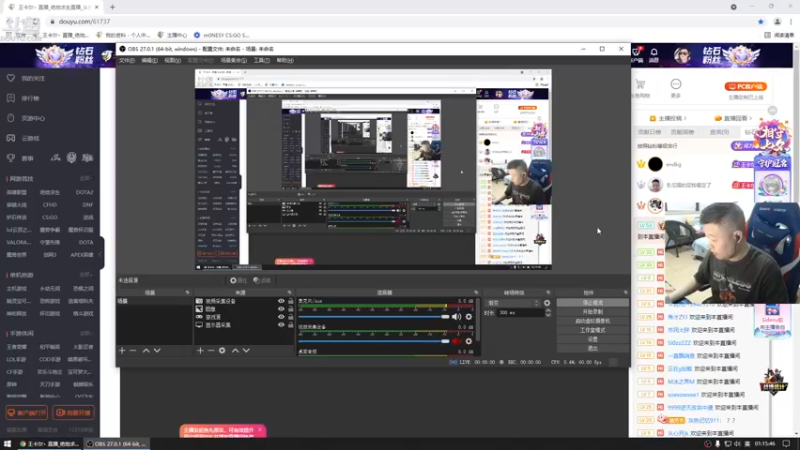The image size is (800, 450).
Task: Adjust the 麦克风/Aux volume slider
Action: pyautogui.click(x=374, y=317)
